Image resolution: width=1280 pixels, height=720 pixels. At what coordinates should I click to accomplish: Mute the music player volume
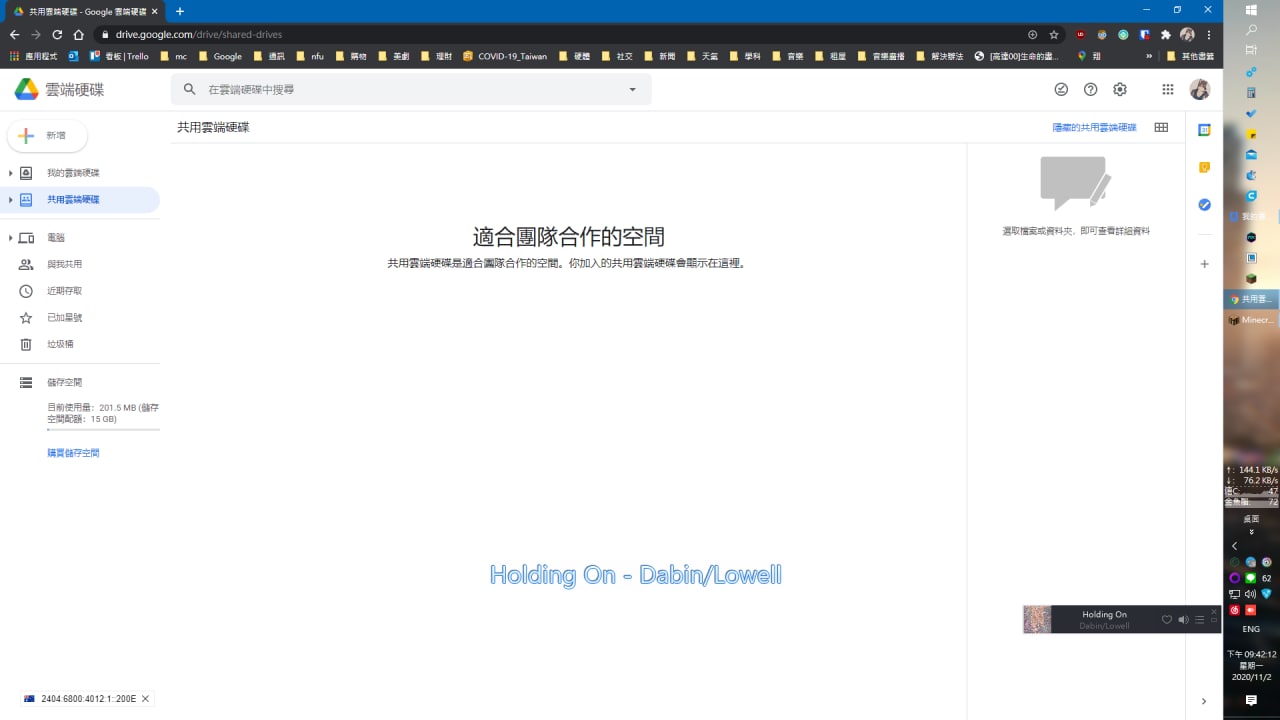click(x=1183, y=620)
